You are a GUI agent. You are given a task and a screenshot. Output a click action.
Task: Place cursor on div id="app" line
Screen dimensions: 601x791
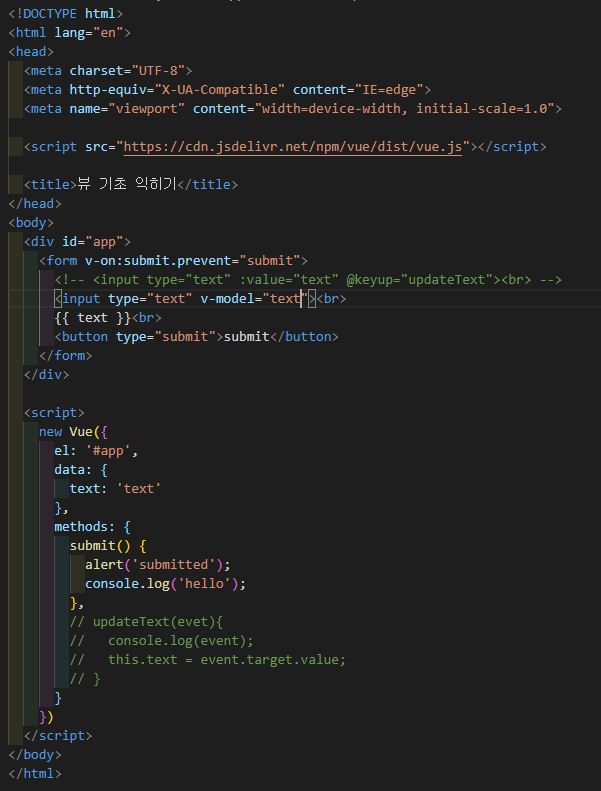(77, 242)
